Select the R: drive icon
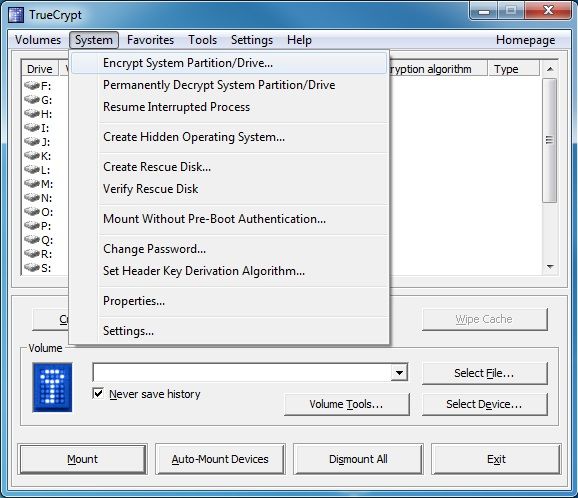The height and width of the screenshot is (498, 578). (x=32, y=254)
